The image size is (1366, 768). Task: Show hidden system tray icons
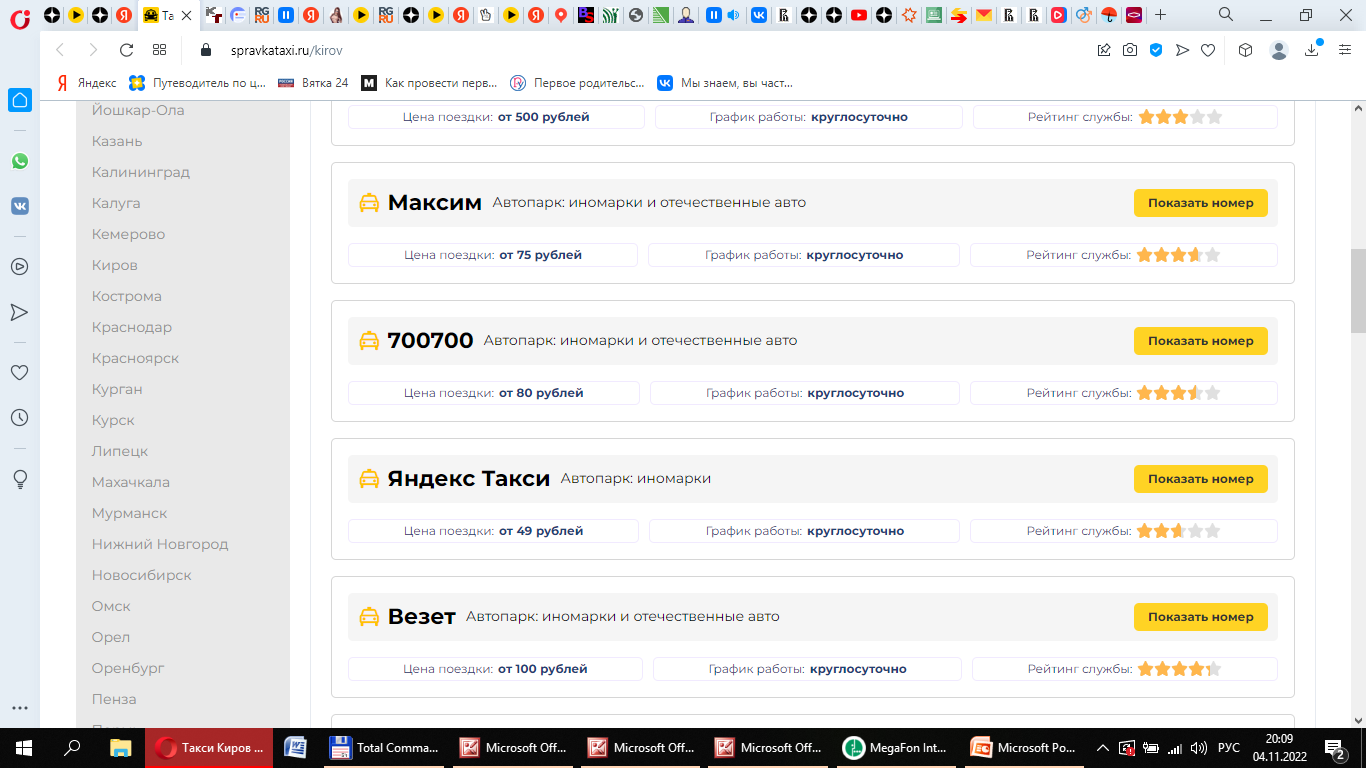[1102, 748]
